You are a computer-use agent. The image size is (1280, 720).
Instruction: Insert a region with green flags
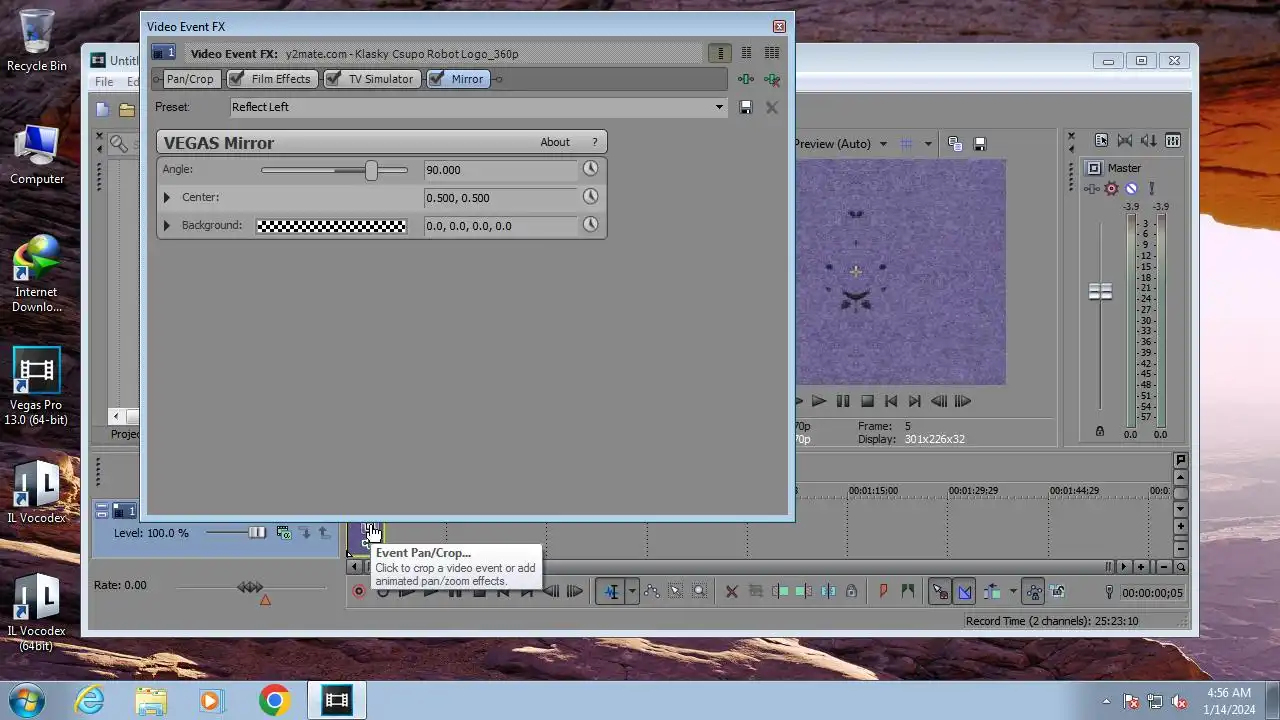click(x=907, y=592)
